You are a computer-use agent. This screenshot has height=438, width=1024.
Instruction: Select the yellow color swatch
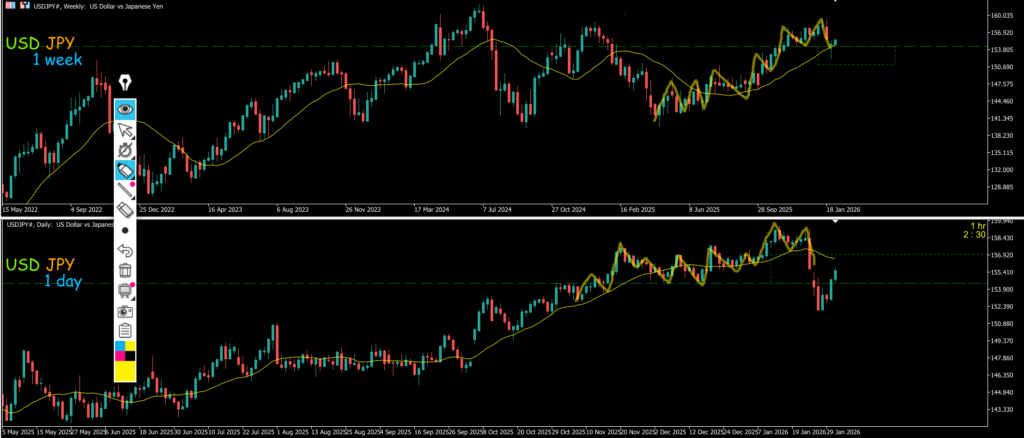click(126, 371)
